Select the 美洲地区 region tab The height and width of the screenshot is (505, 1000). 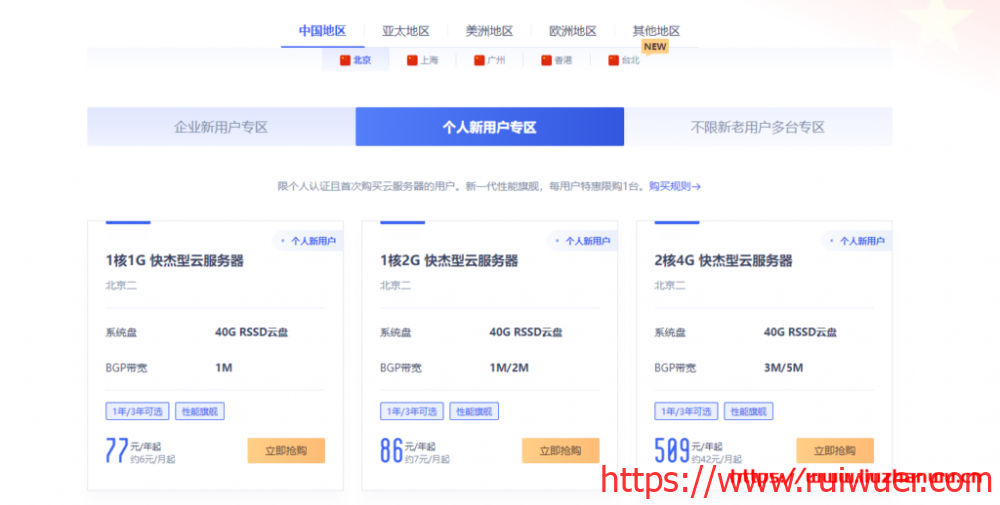[489, 31]
